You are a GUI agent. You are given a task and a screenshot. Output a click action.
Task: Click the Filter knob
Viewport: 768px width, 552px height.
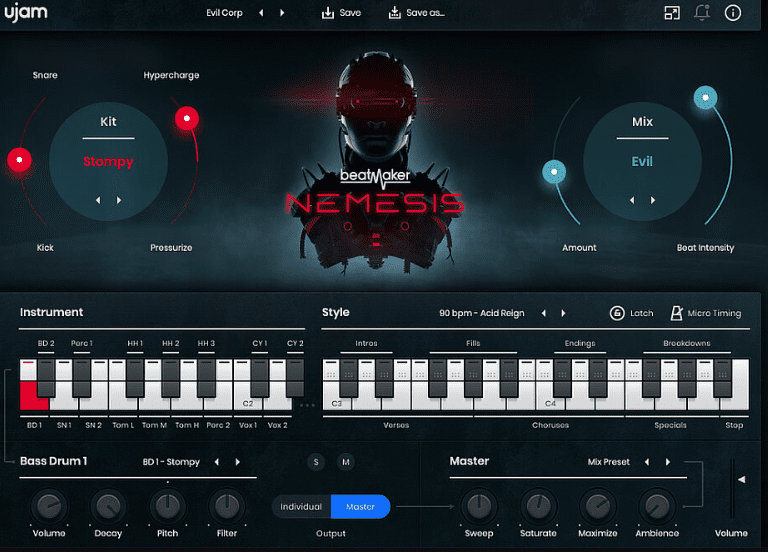coord(227,506)
